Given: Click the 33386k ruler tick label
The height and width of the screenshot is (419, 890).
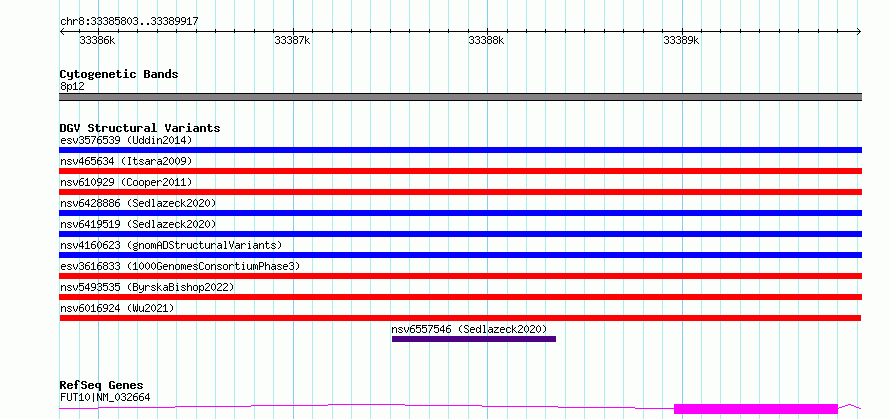Looking at the screenshot, I should pos(98,40).
